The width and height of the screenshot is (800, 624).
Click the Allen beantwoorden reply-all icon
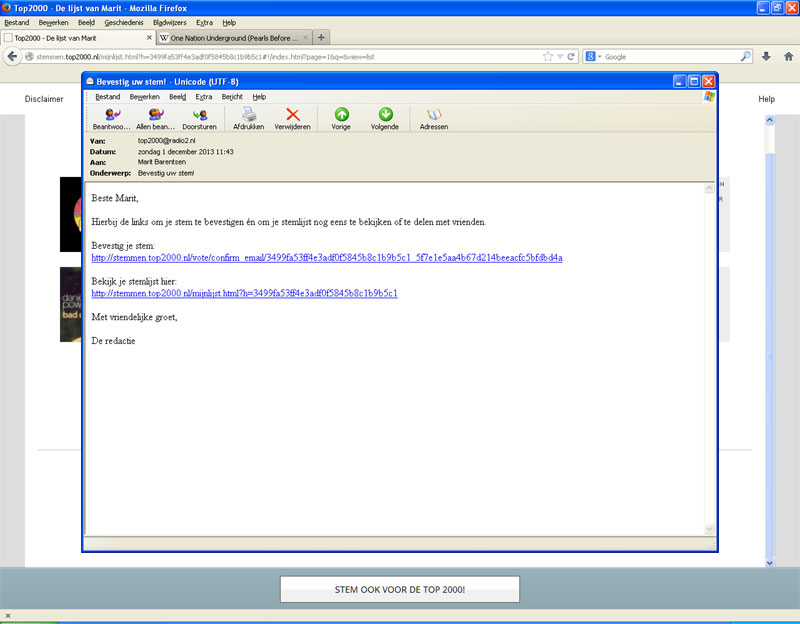tap(155, 116)
